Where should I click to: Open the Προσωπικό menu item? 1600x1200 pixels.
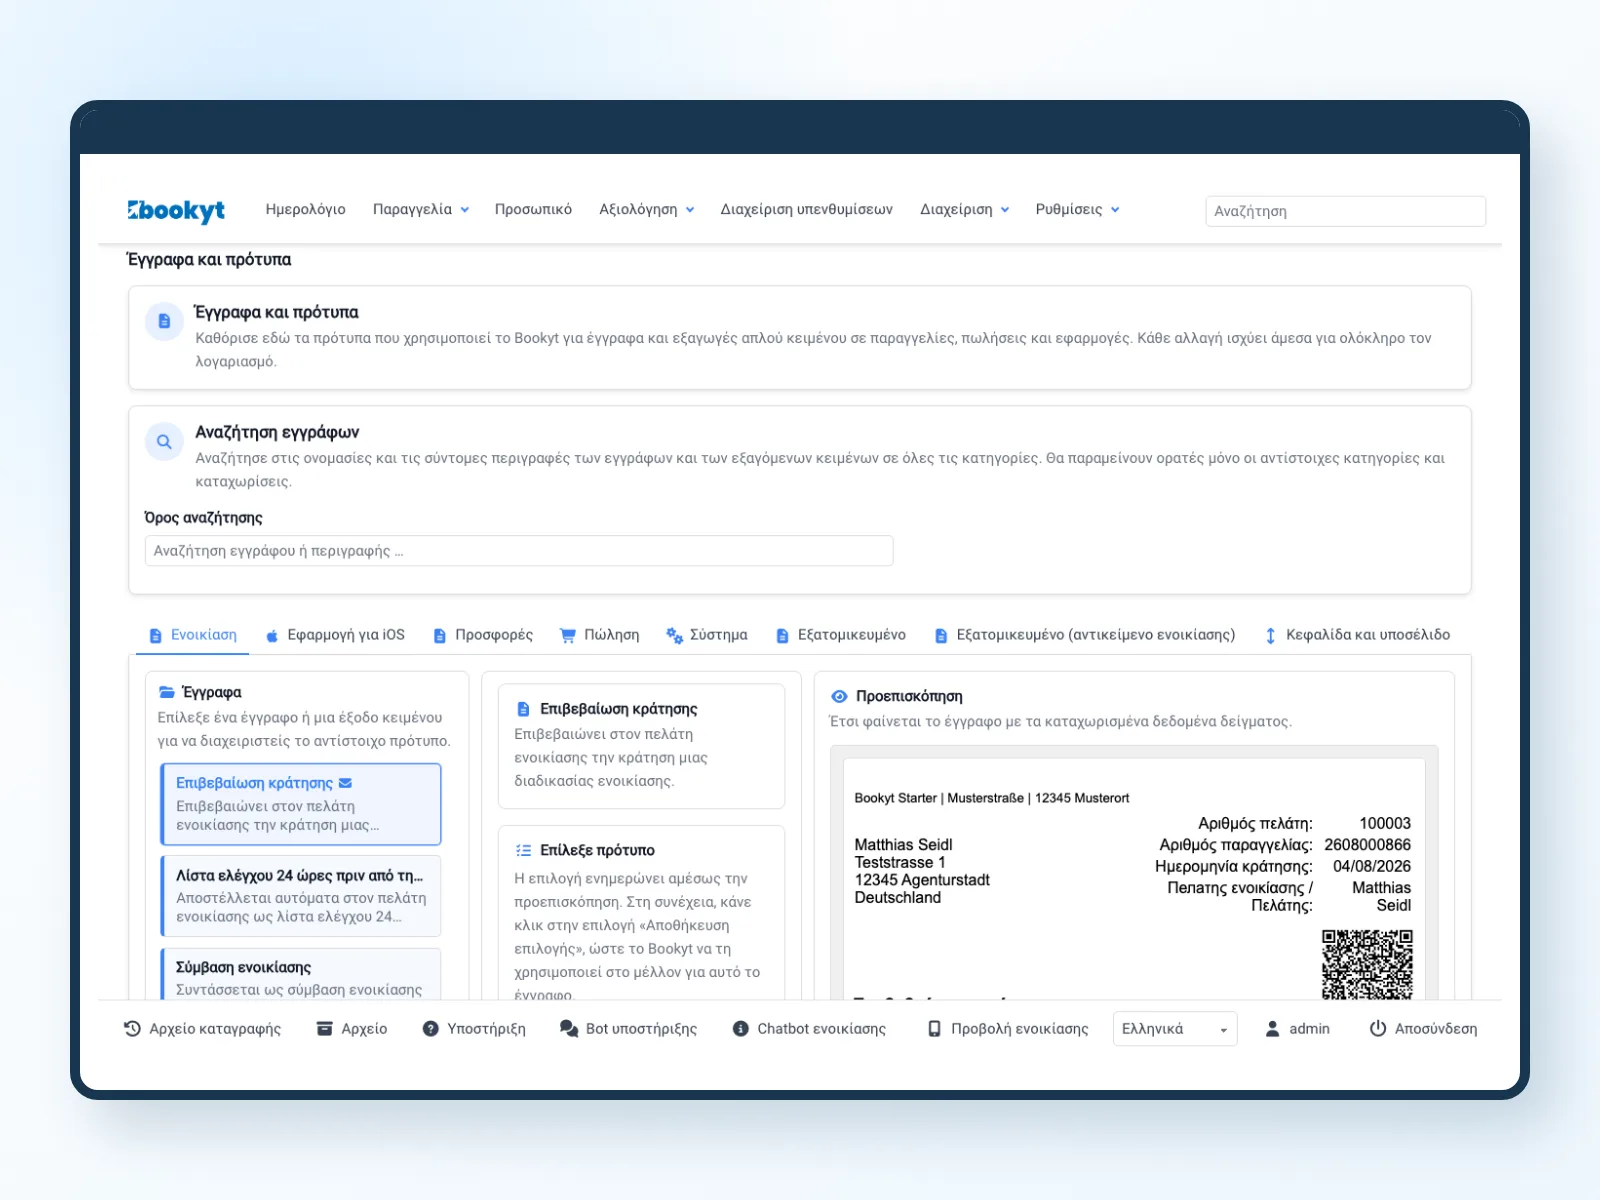click(x=533, y=210)
